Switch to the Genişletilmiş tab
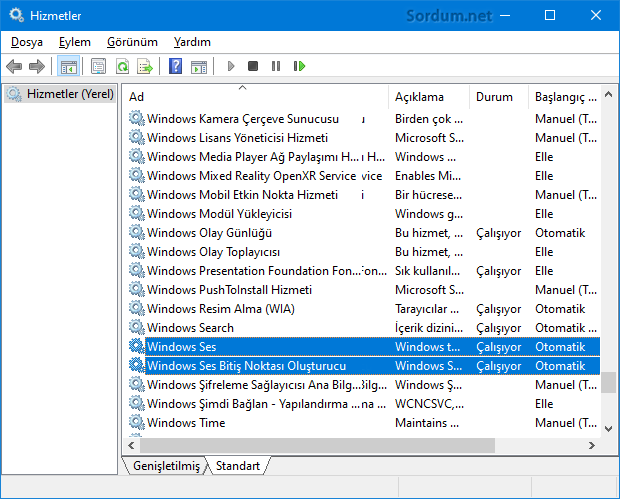 click(x=166, y=466)
